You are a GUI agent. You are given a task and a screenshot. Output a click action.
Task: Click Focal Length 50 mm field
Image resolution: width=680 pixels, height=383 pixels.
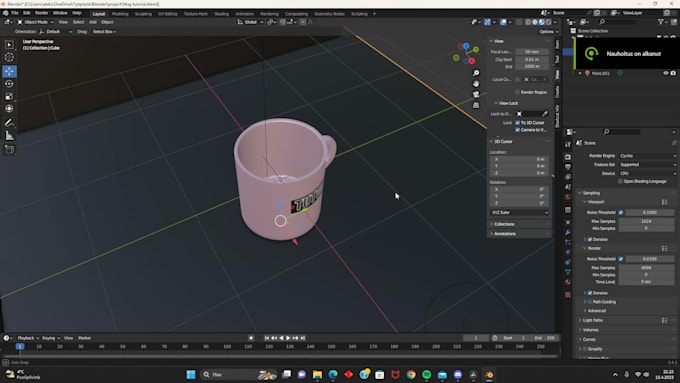click(x=532, y=52)
